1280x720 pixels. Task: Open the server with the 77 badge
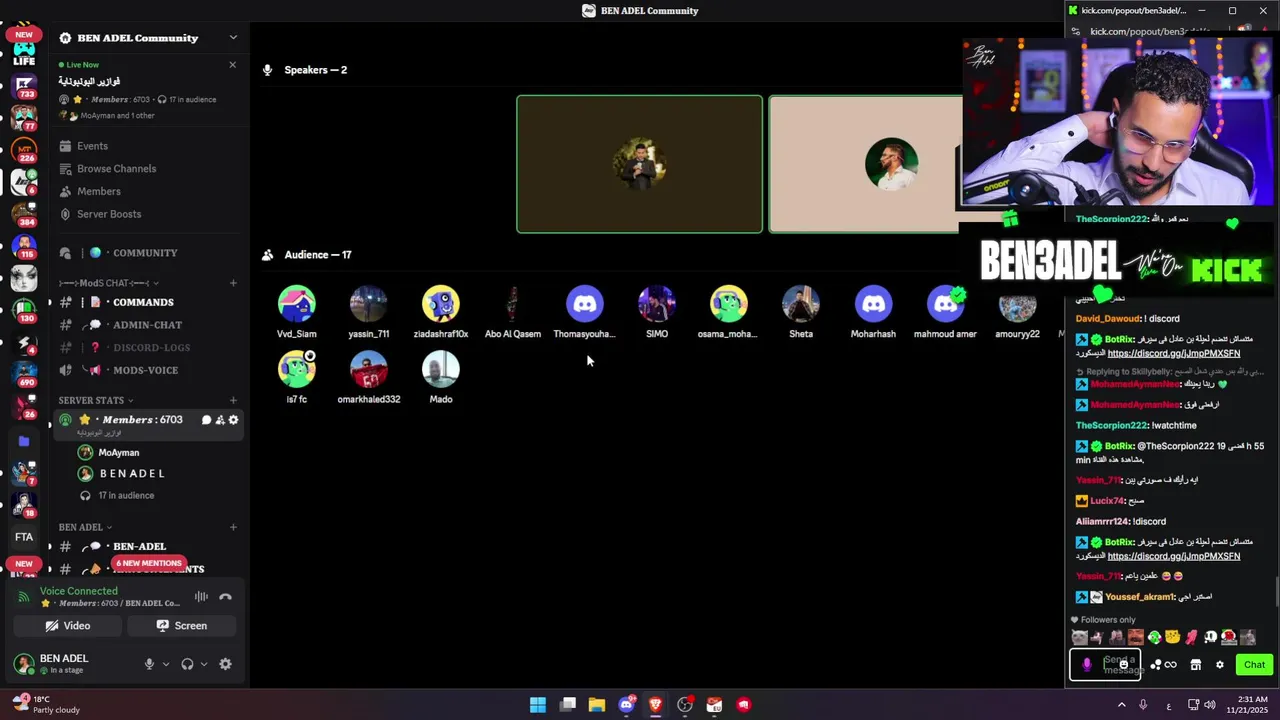click(24, 117)
